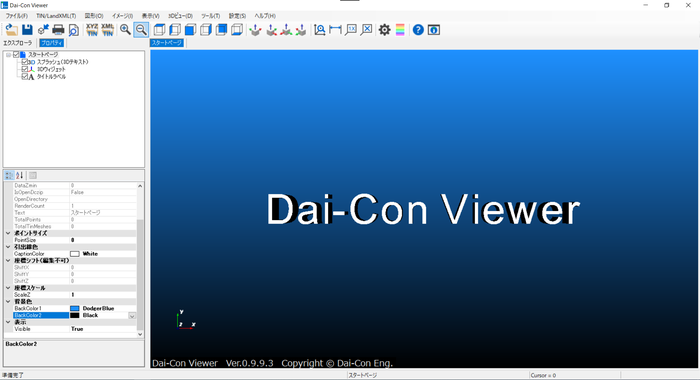Screen dimensions: 700x380
Task: Click the about information window icon
Action: click(433, 30)
